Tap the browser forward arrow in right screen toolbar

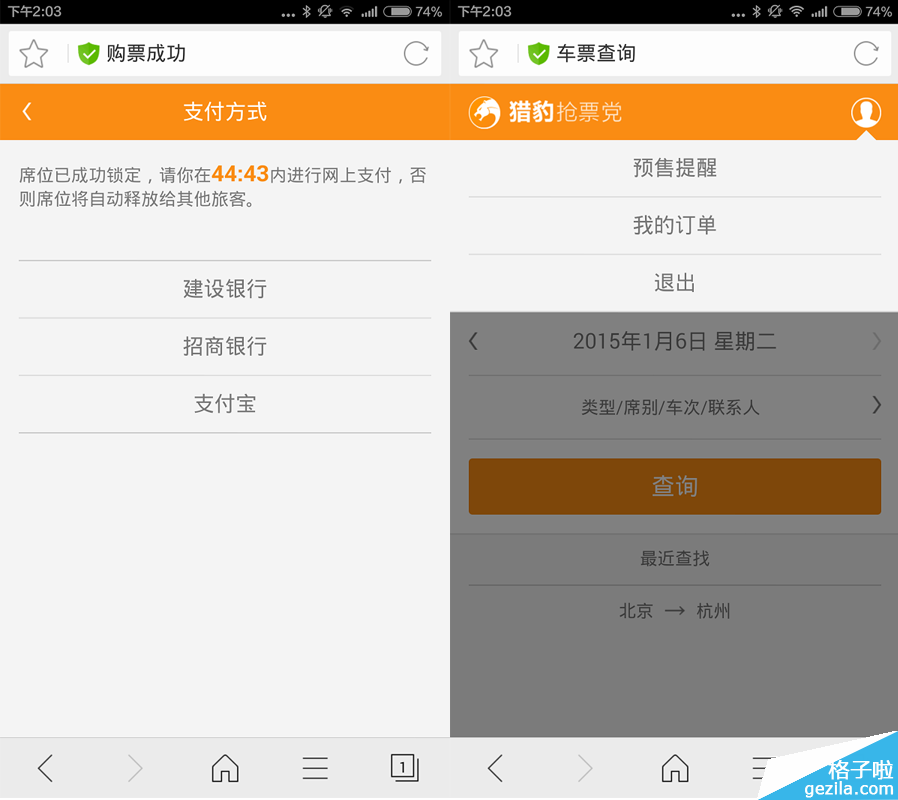tap(585, 768)
